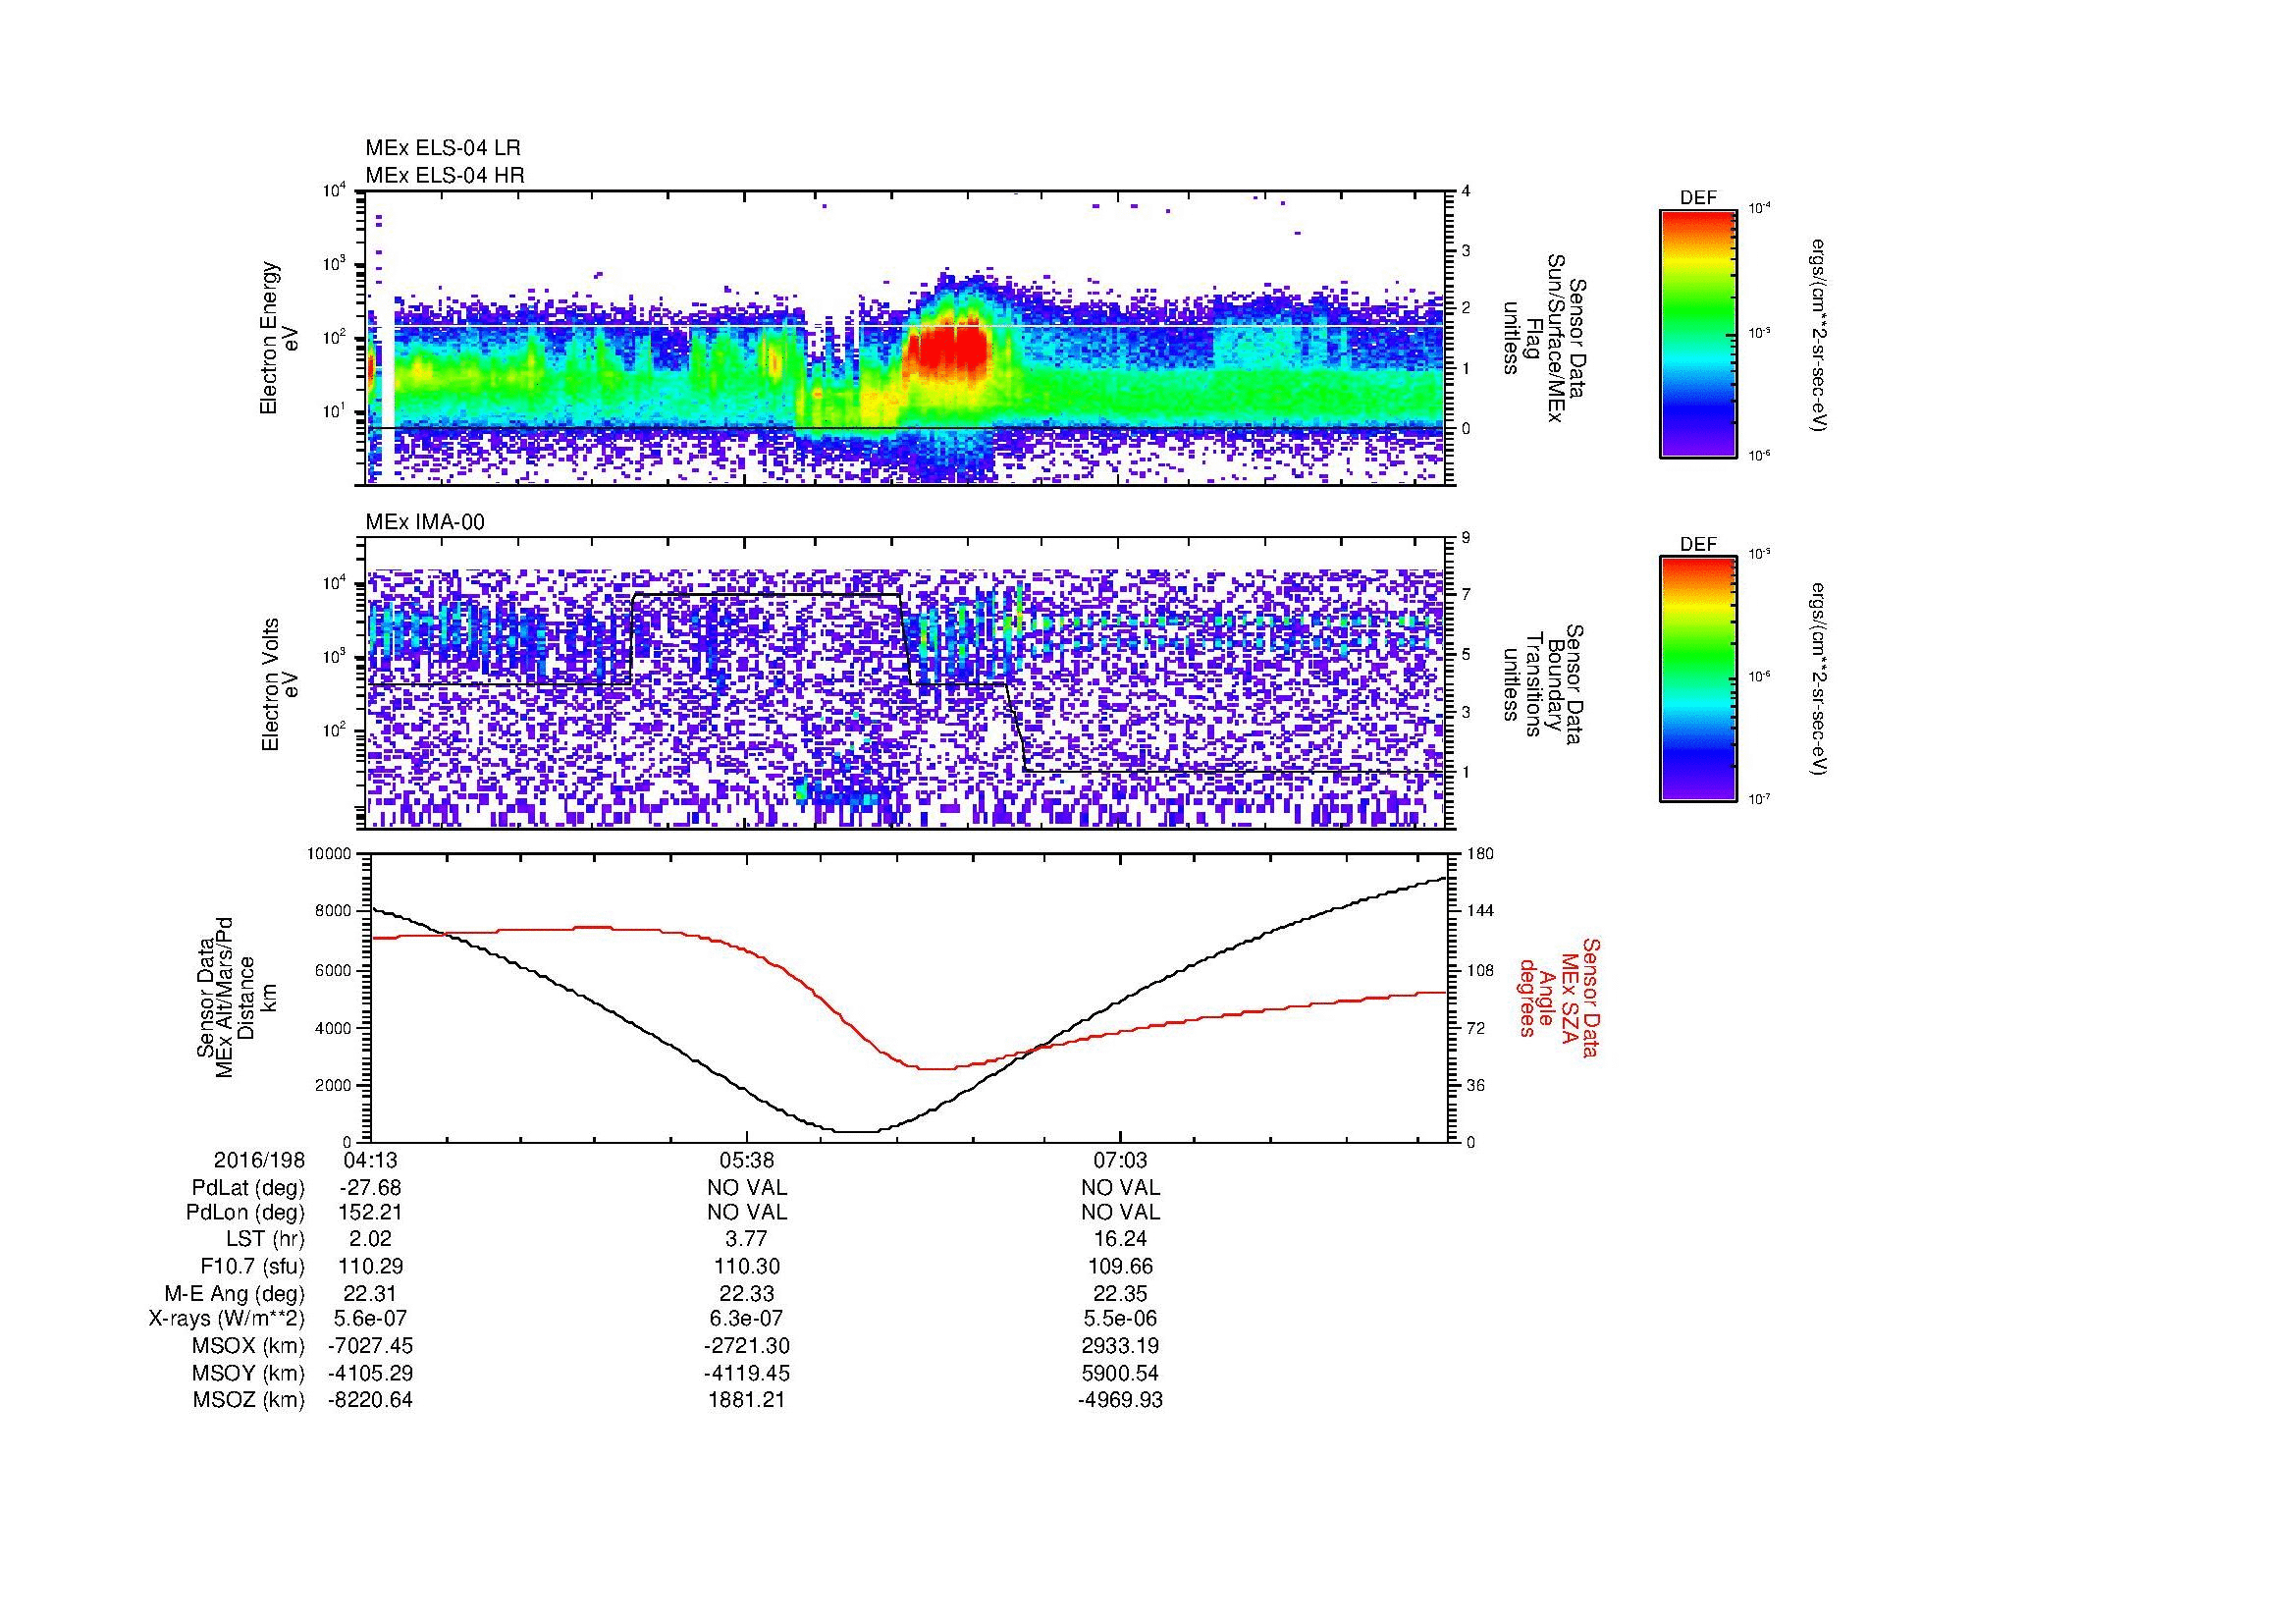Click the MSOX value '-2721.30'

(x=747, y=1346)
